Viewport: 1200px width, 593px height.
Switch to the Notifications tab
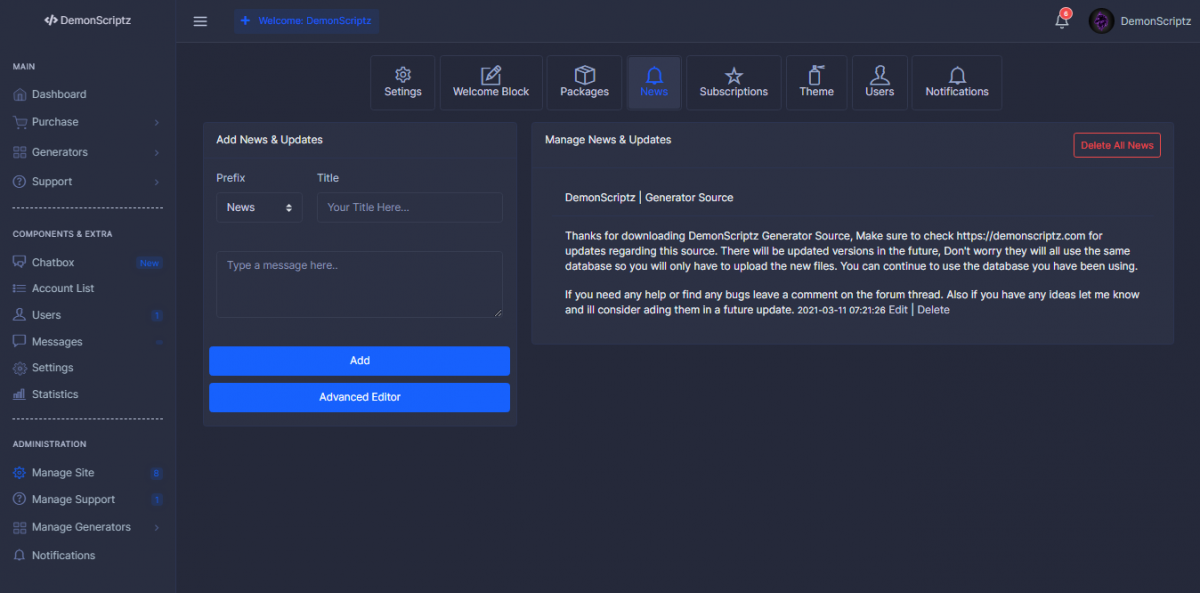(x=956, y=82)
